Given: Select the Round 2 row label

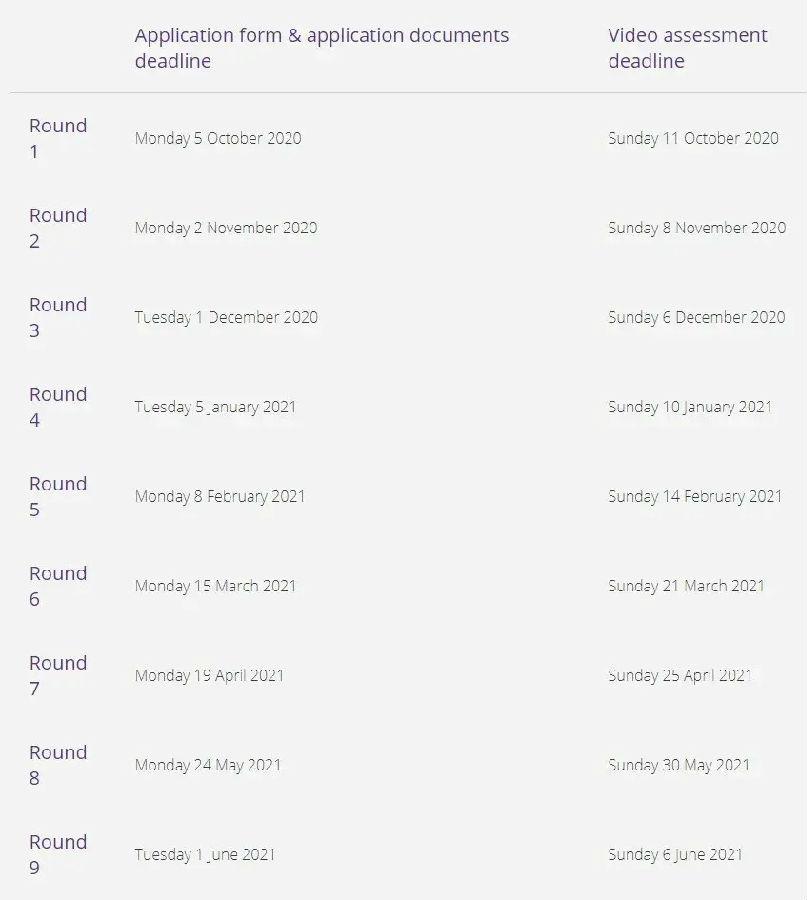Looking at the screenshot, I should click(x=58, y=228).
